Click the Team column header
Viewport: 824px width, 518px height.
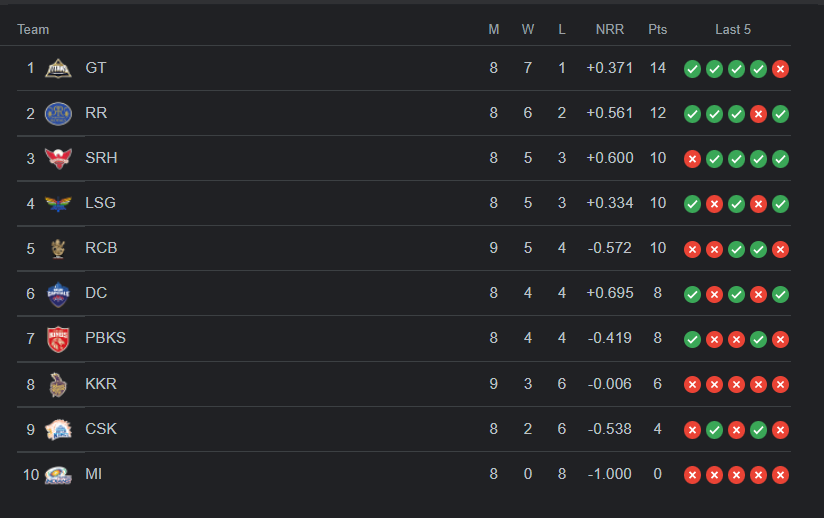click(33, 30)
